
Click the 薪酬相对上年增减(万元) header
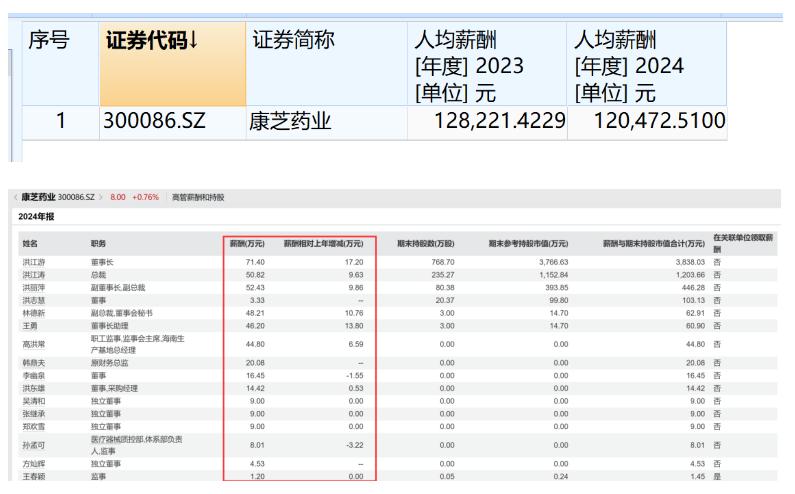pyautogui.click(x=323, y=244)
